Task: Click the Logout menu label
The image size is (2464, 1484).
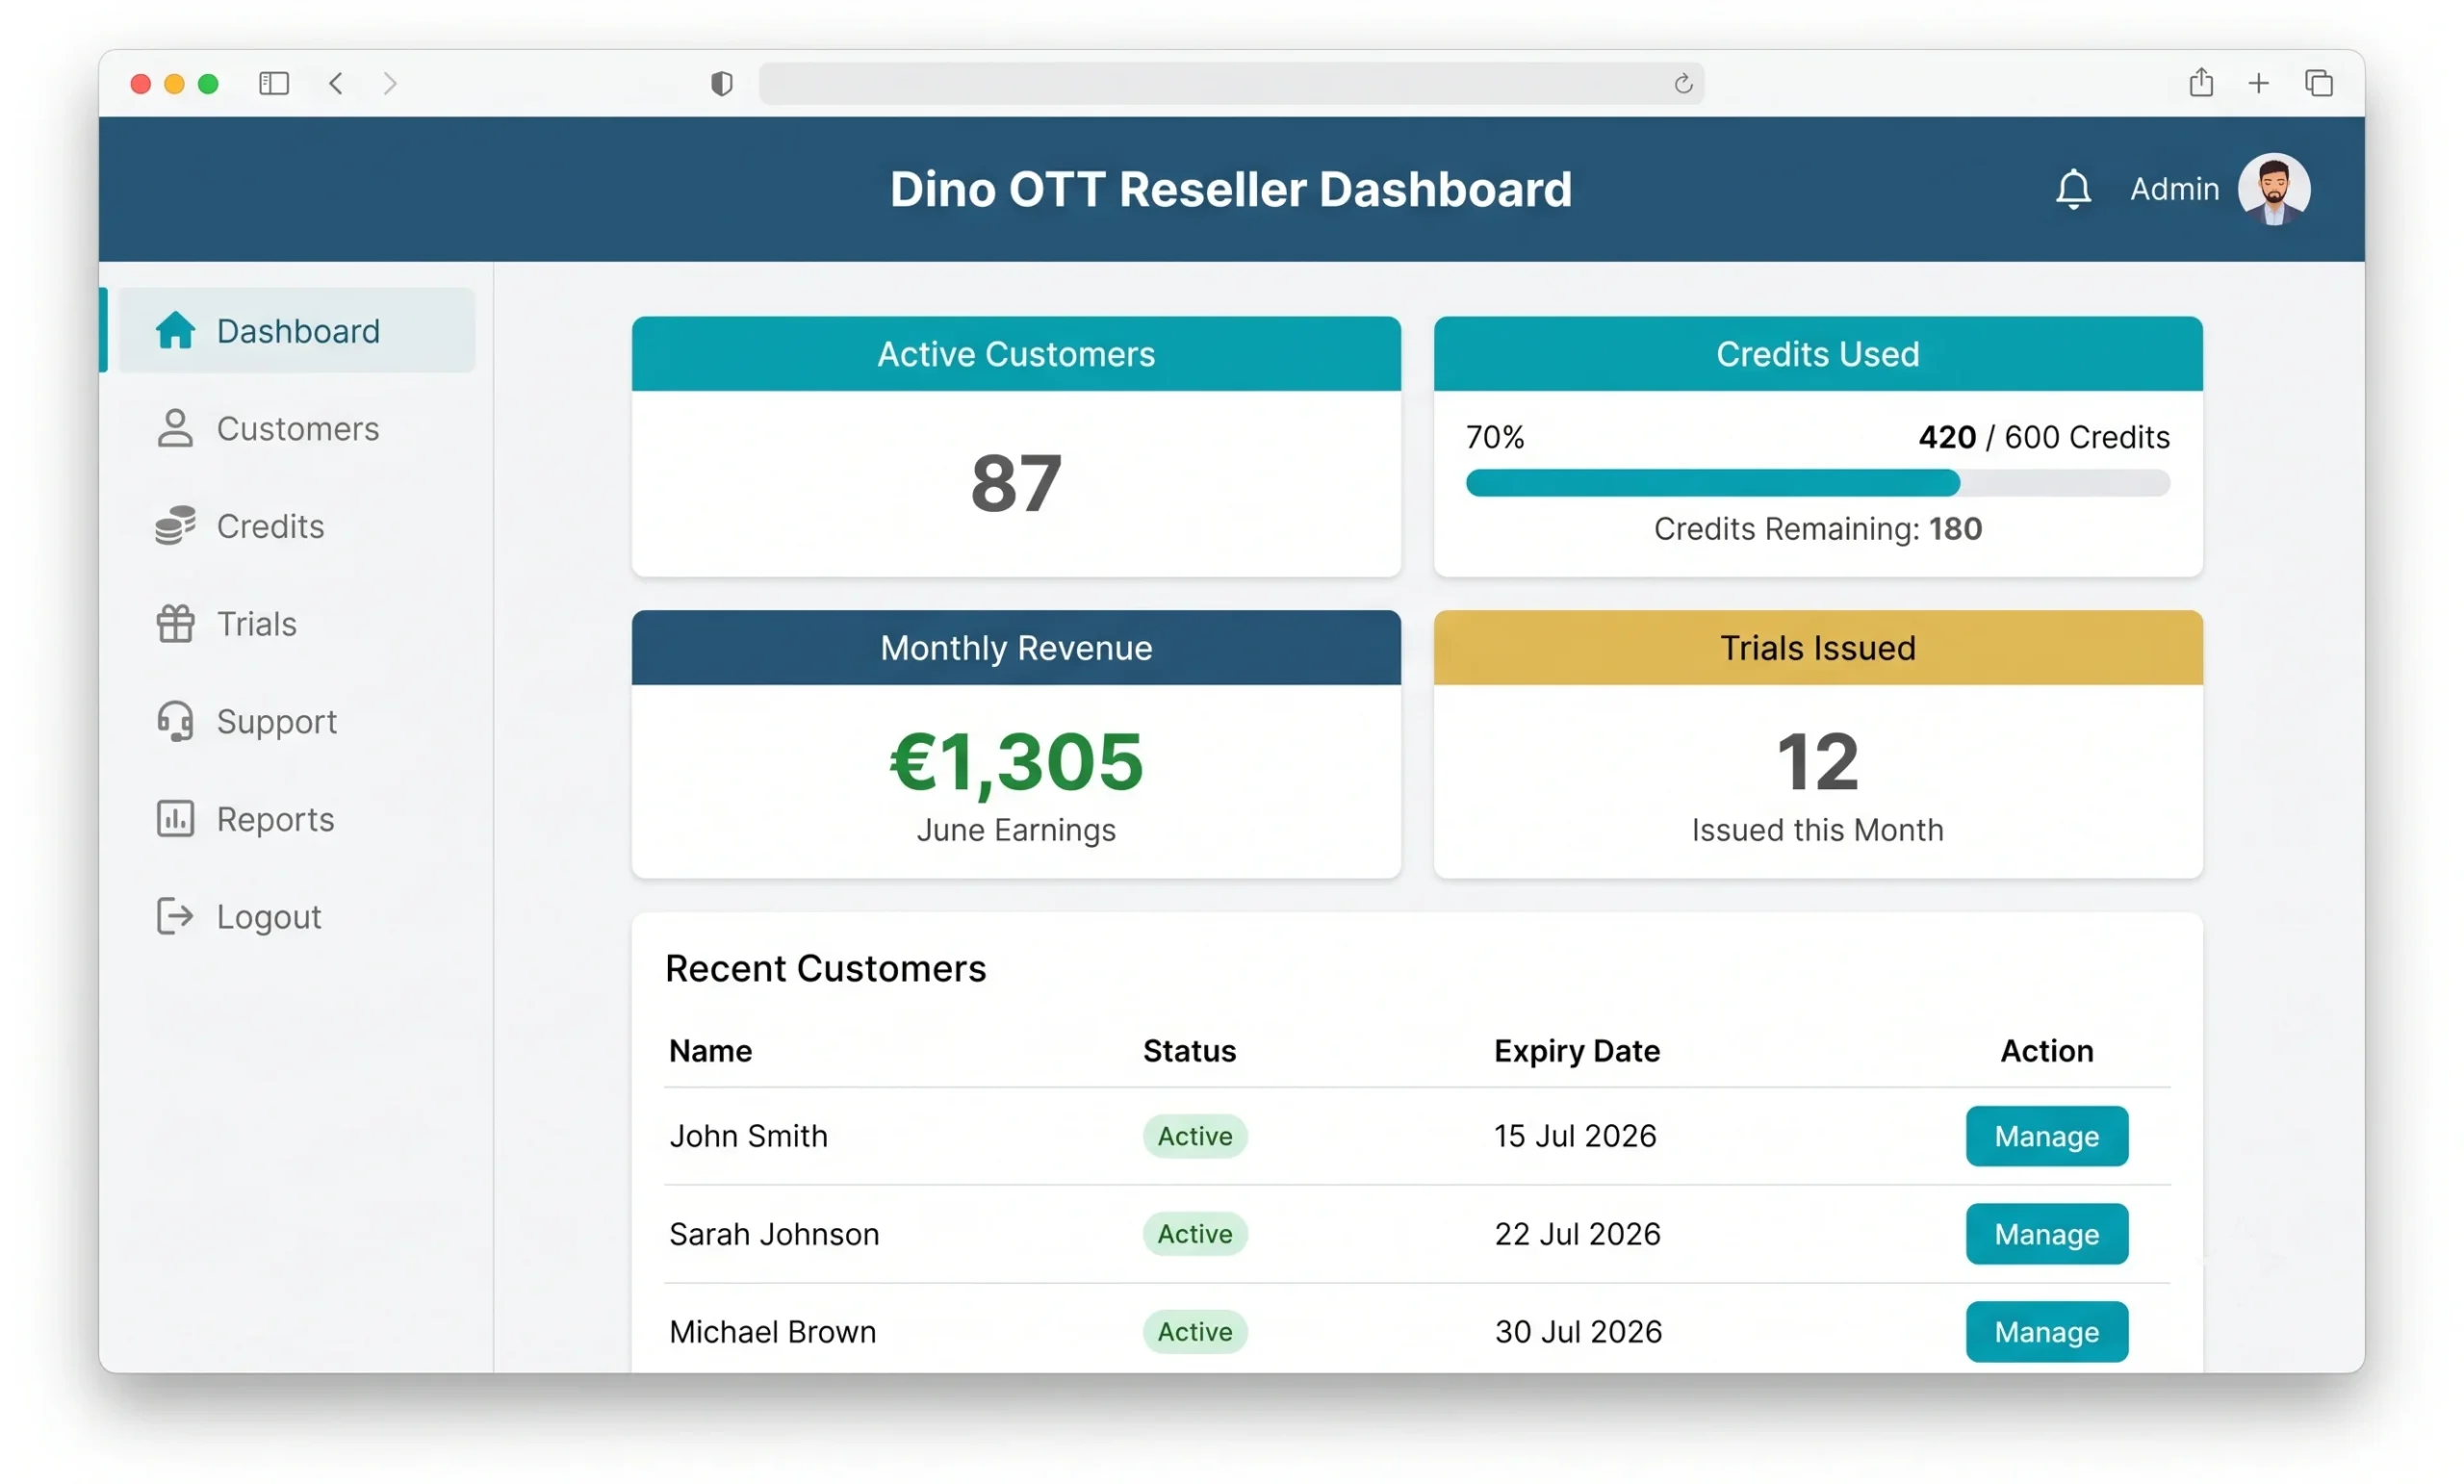Action: click(x=269, y=917)
